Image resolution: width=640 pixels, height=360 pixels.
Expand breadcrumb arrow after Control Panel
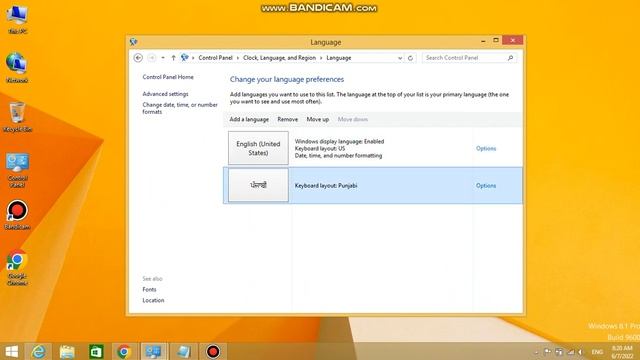(x=238, y=58)
